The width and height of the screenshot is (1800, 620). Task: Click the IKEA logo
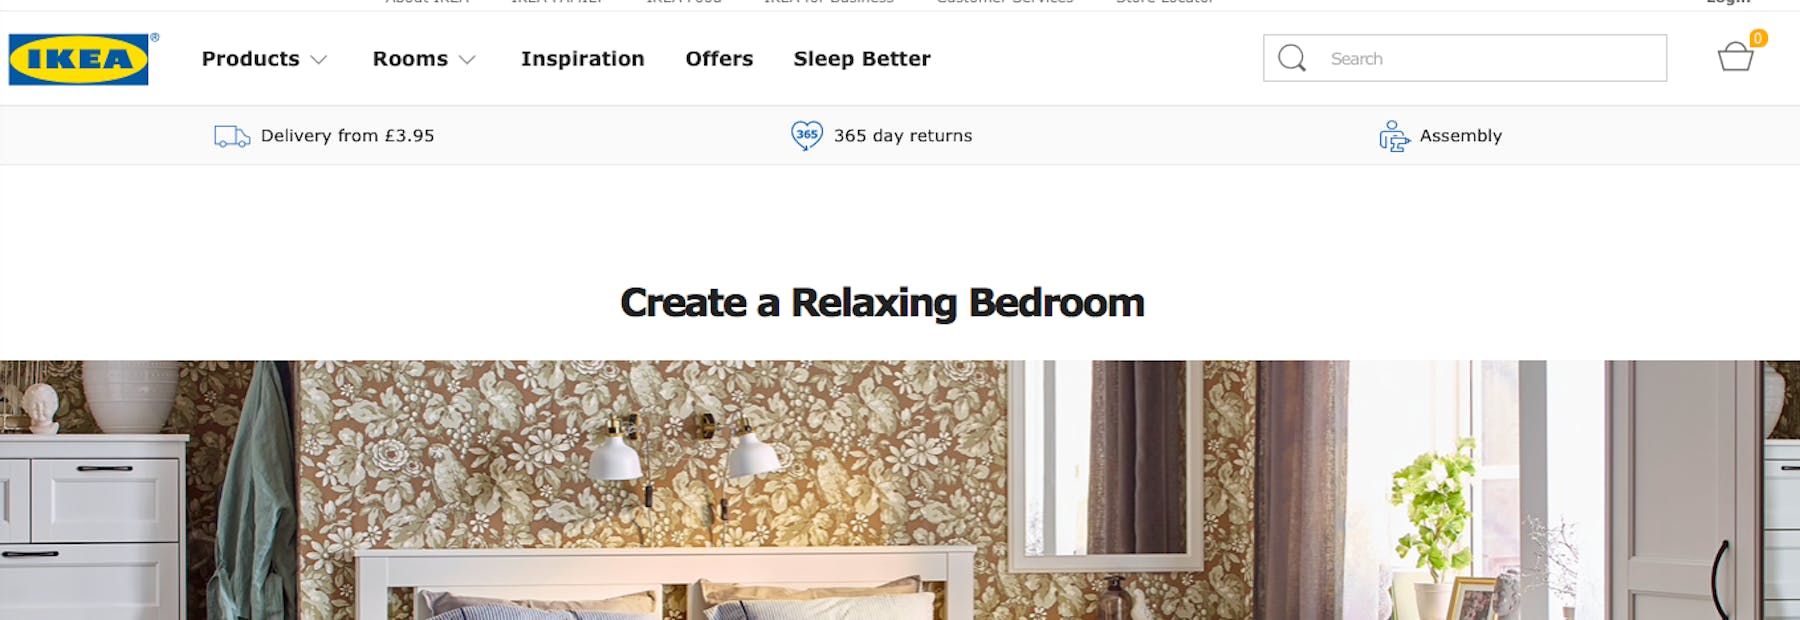(x=79, y=59)
